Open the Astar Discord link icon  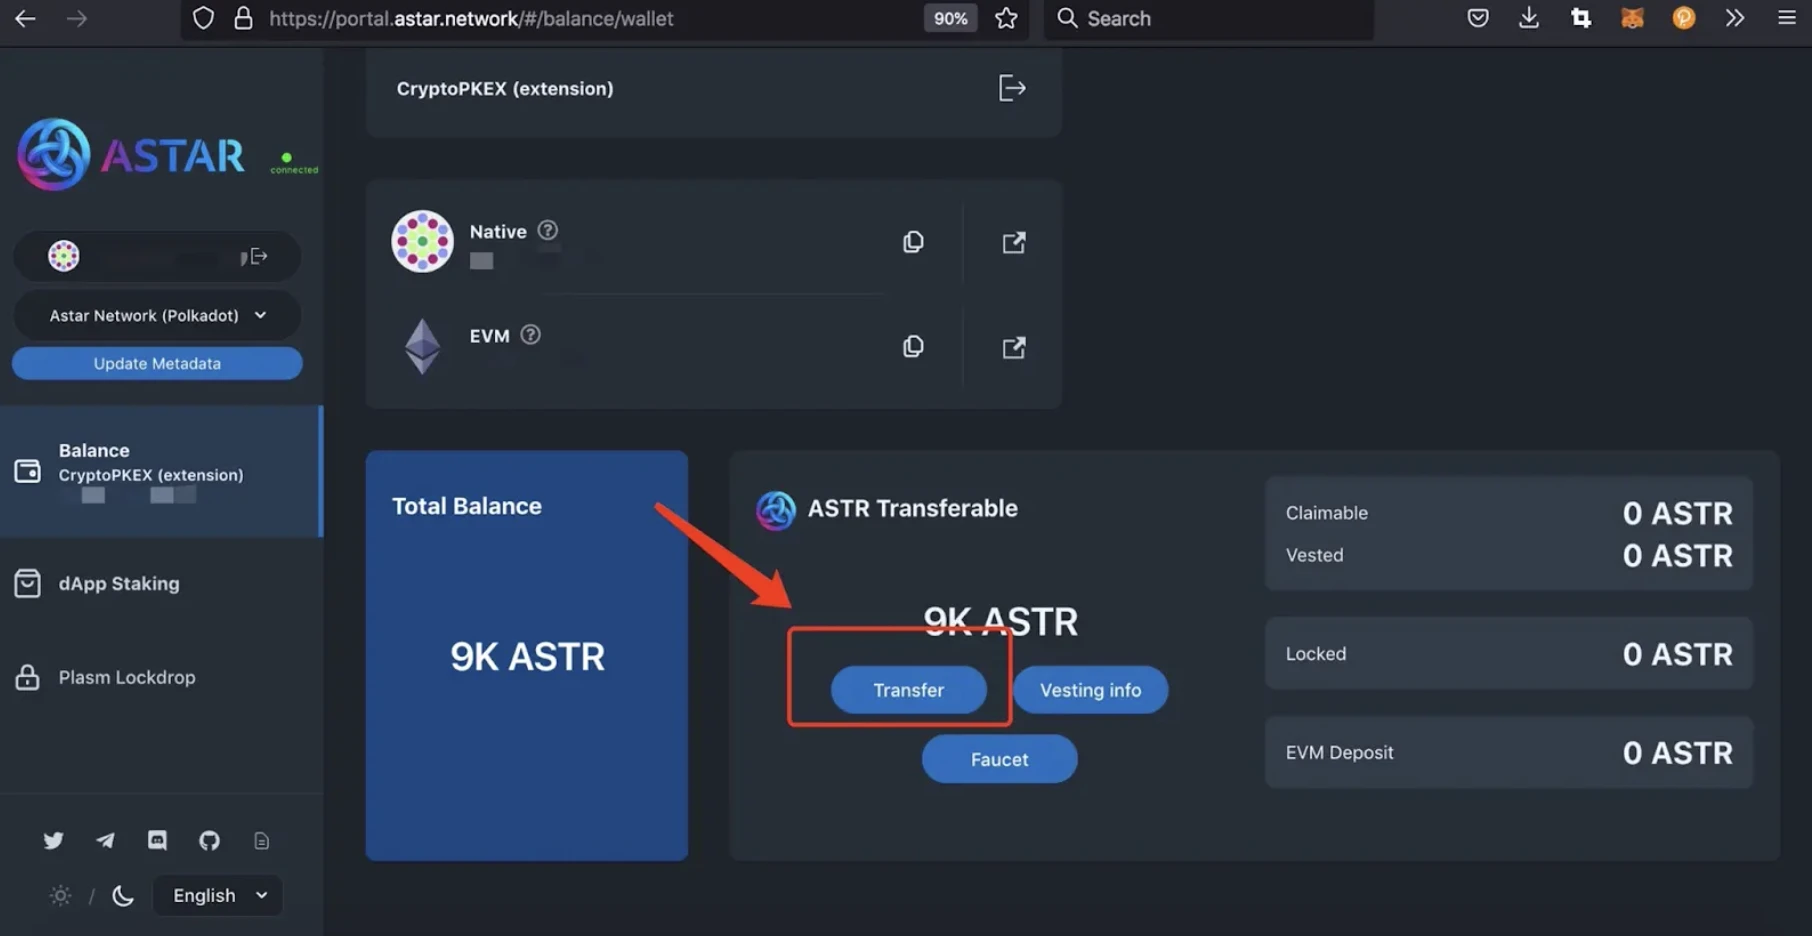pos(157,841)
